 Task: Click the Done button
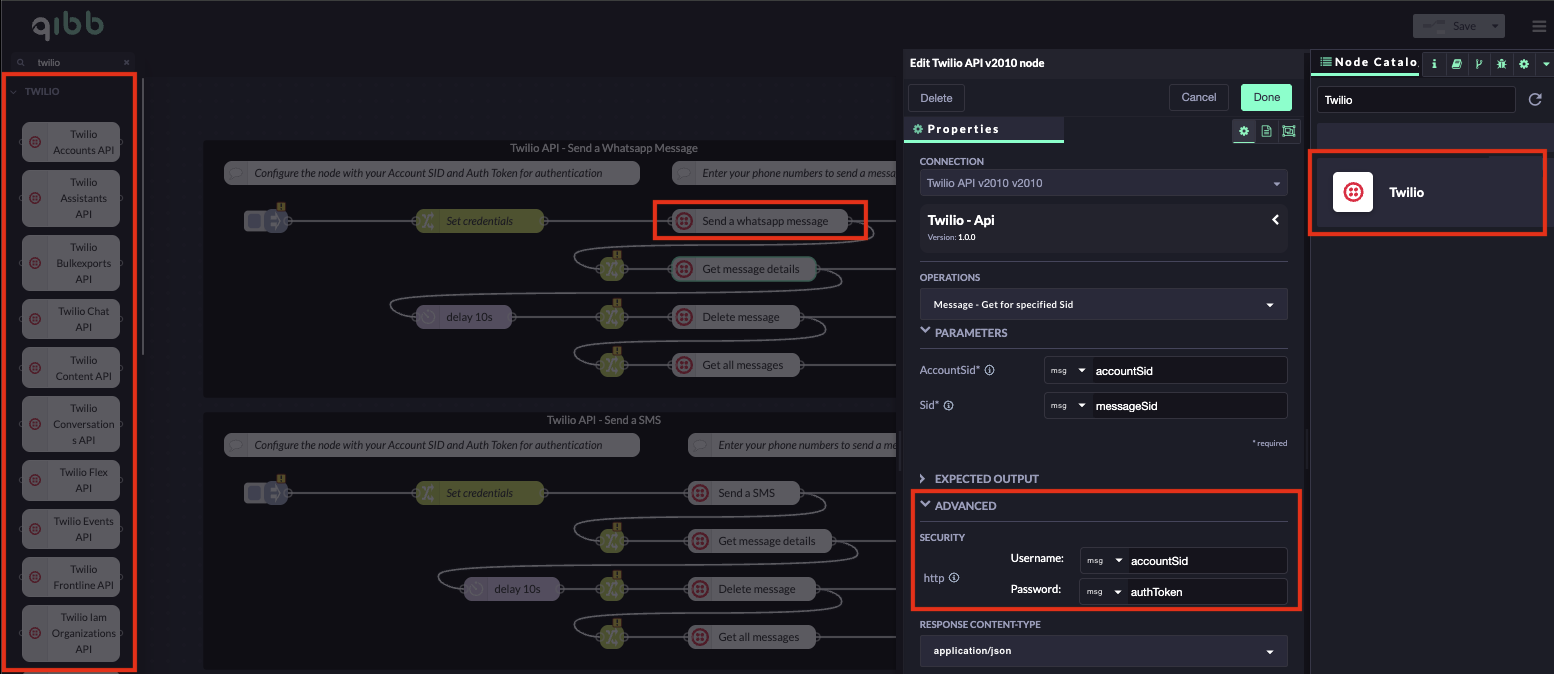pos(1266,97)
